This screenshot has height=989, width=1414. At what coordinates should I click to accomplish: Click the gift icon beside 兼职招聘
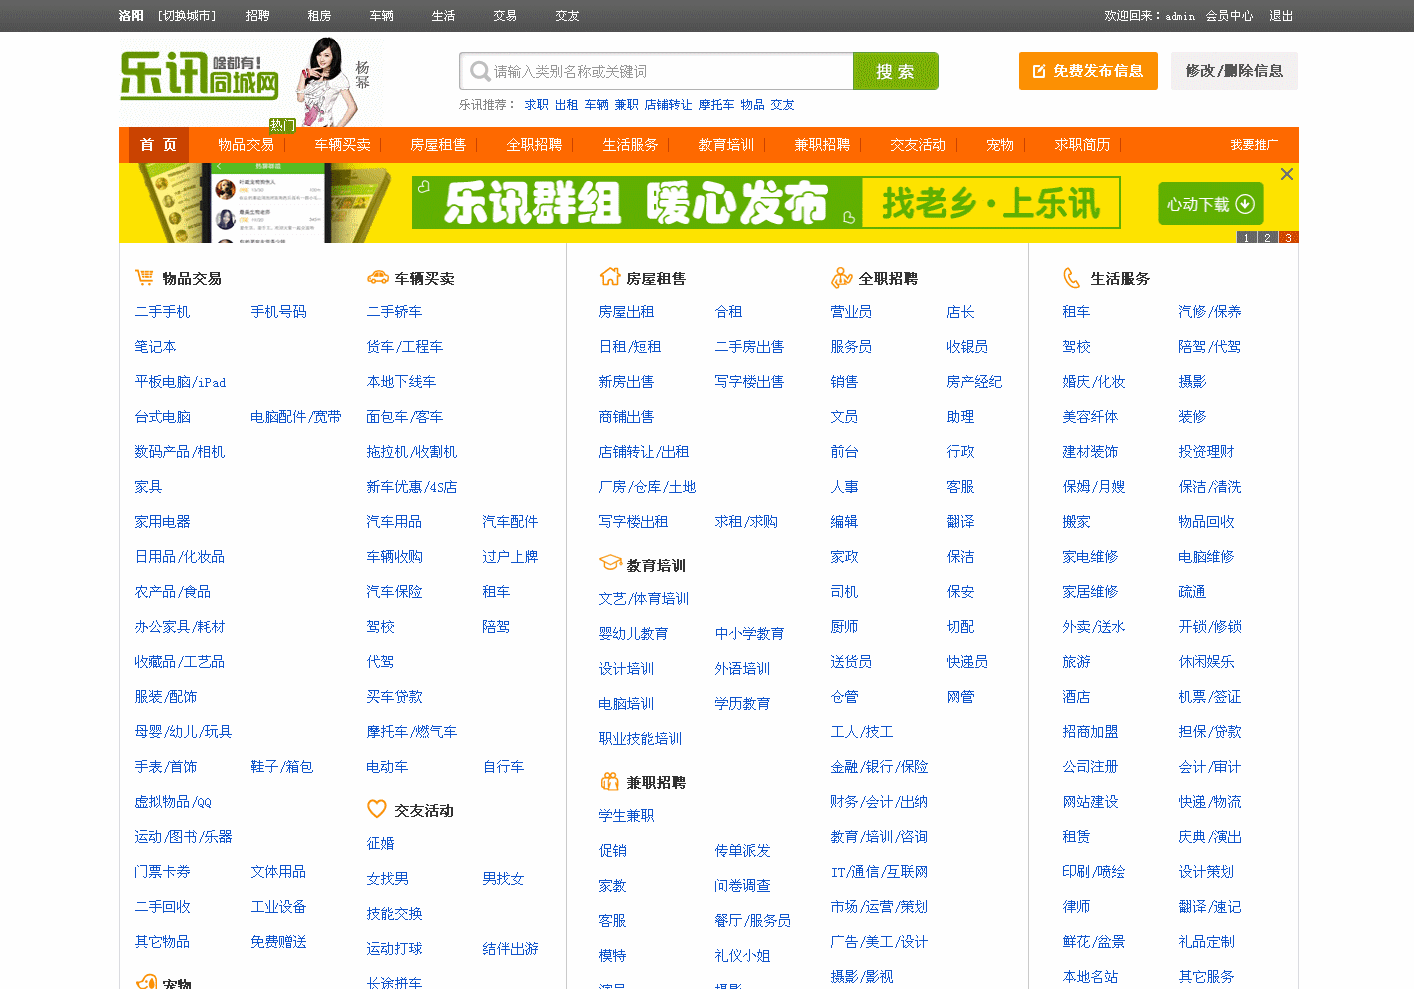click(609, 782)
